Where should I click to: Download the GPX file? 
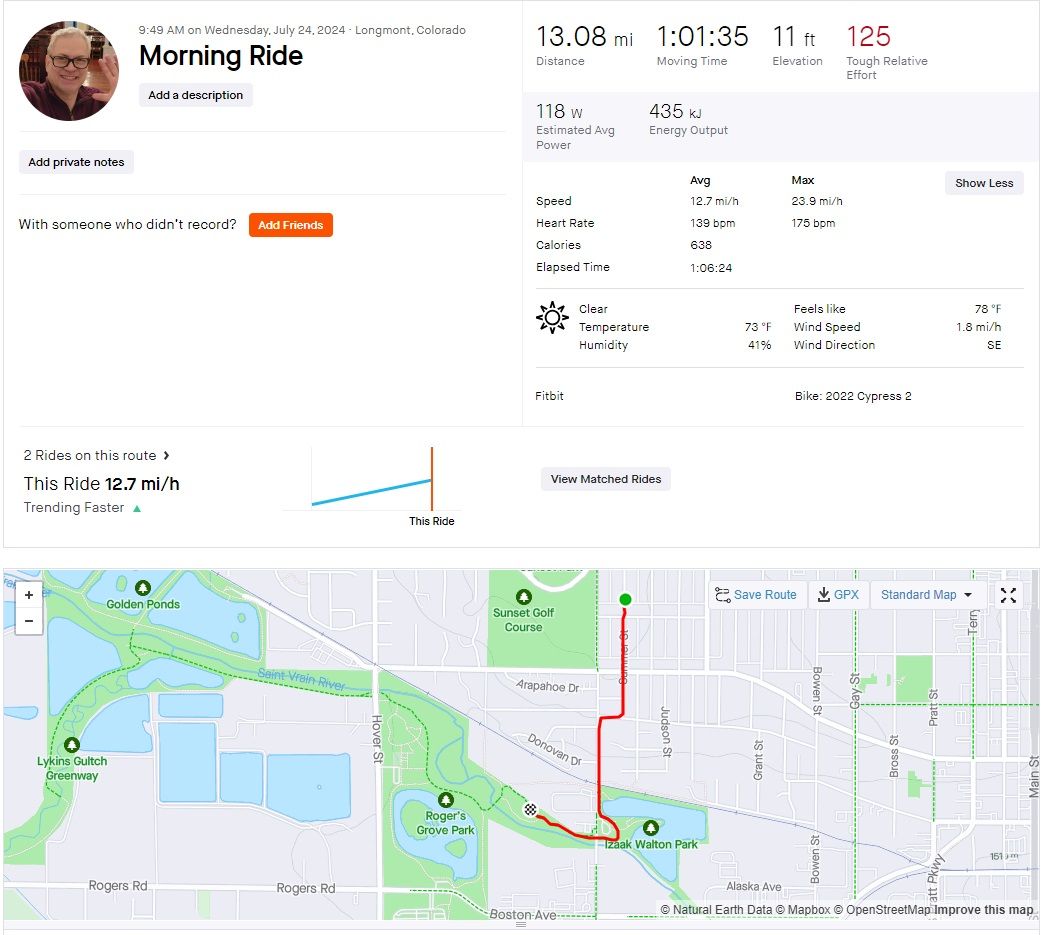(x=838, y=595)
